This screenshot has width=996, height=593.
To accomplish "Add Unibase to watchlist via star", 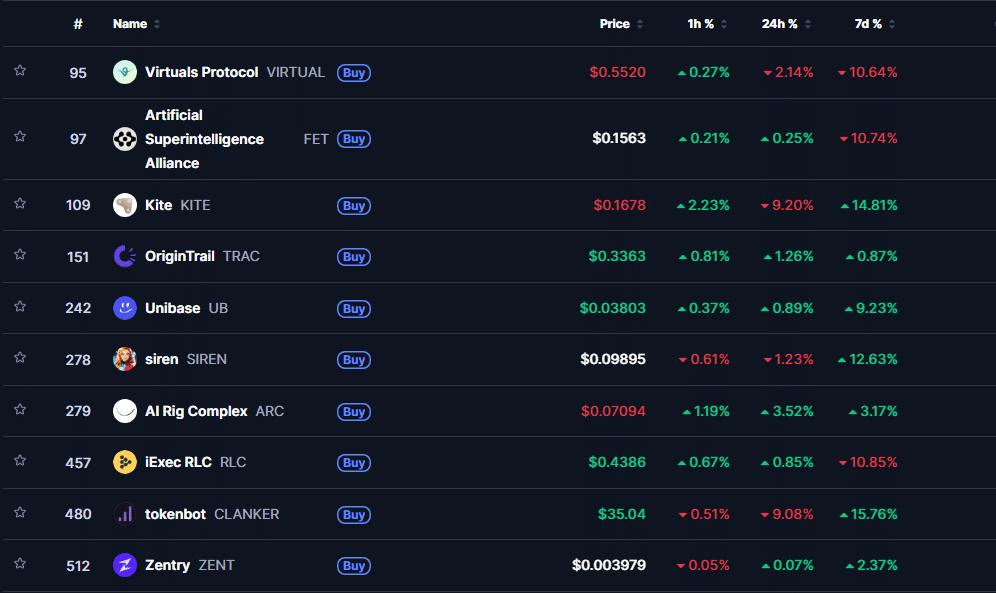I will click(20, 308).
